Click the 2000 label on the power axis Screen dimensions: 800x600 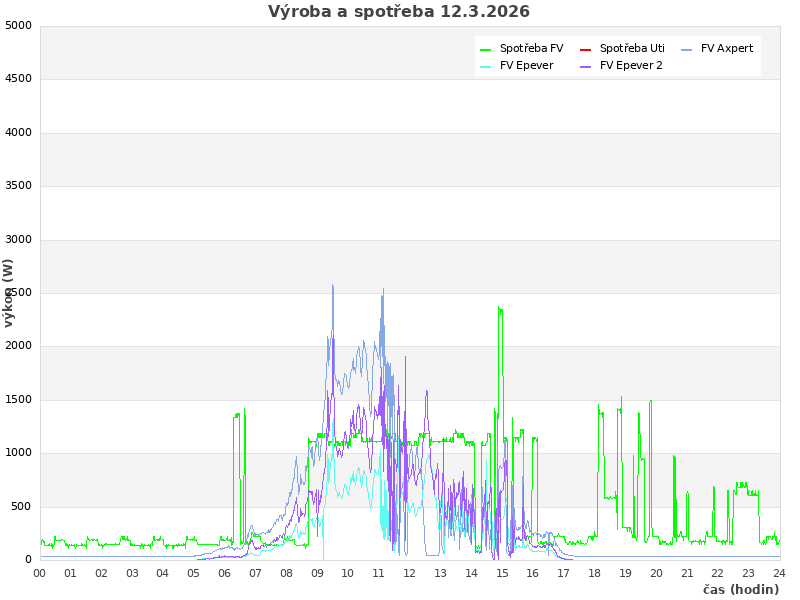(19, 346)
